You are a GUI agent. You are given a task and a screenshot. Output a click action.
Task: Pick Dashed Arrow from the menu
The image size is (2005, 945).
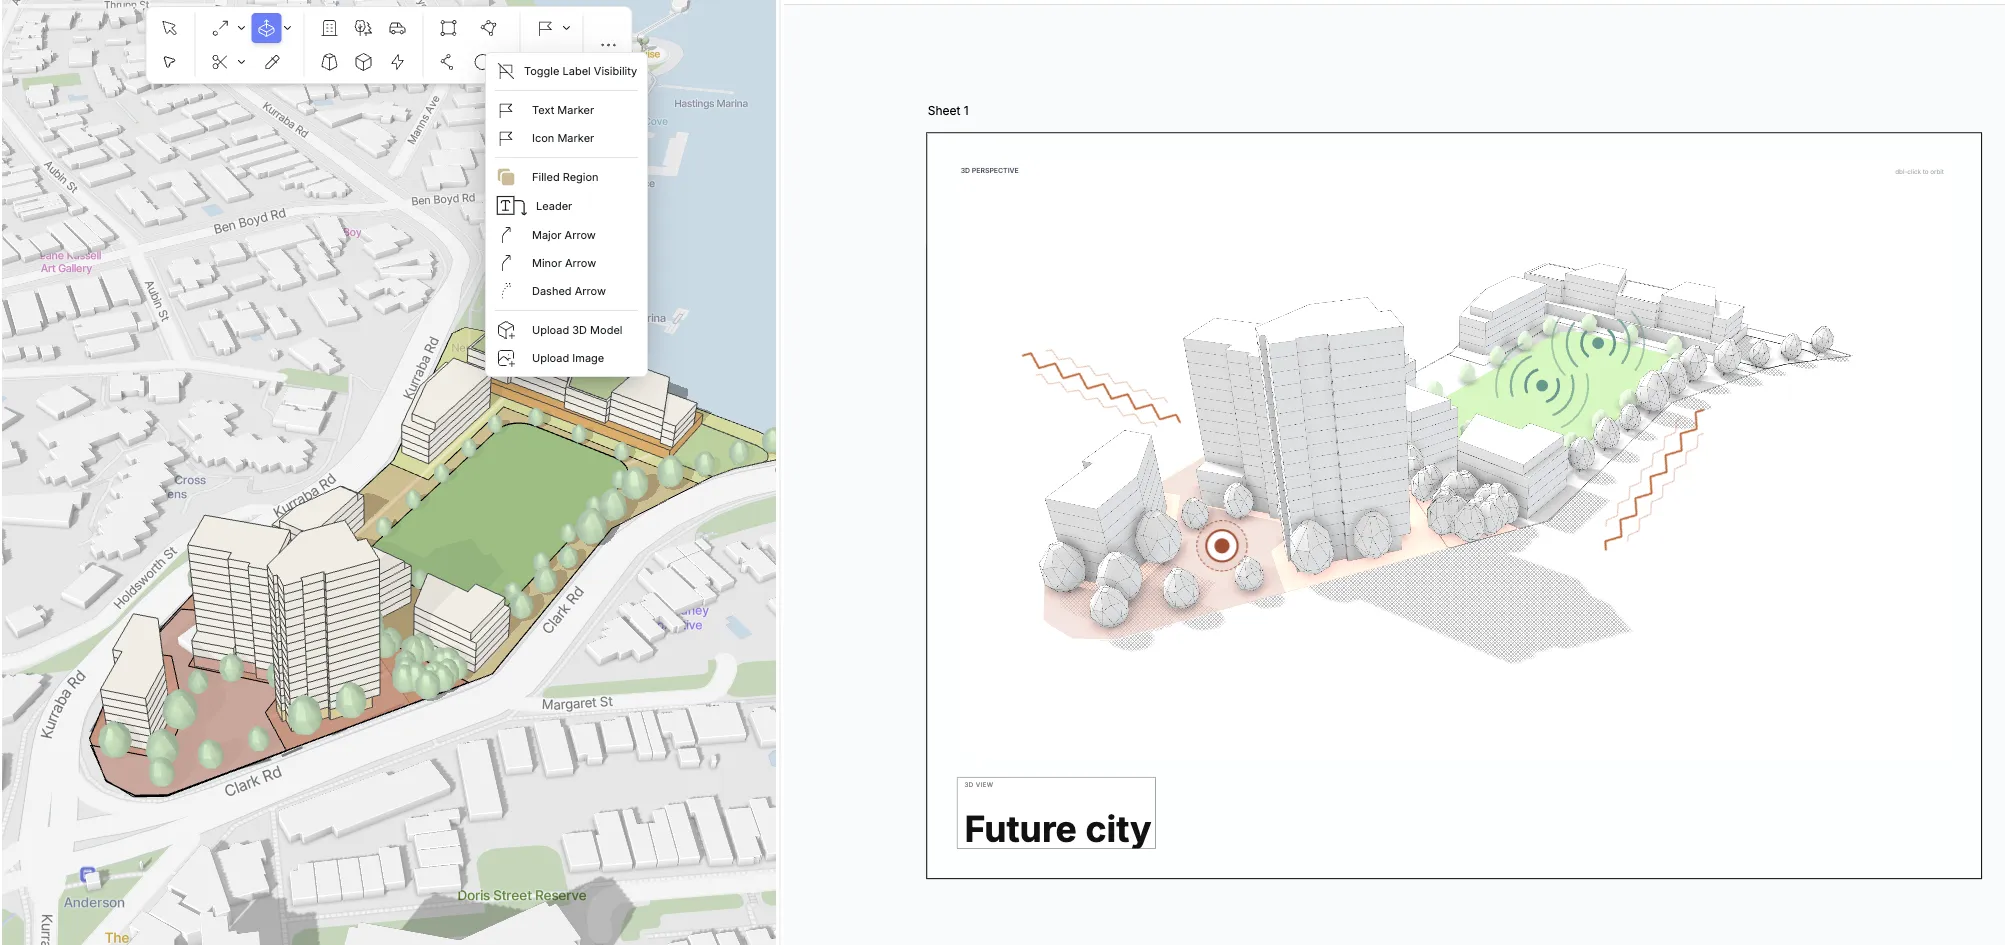(x=567, y=291)
